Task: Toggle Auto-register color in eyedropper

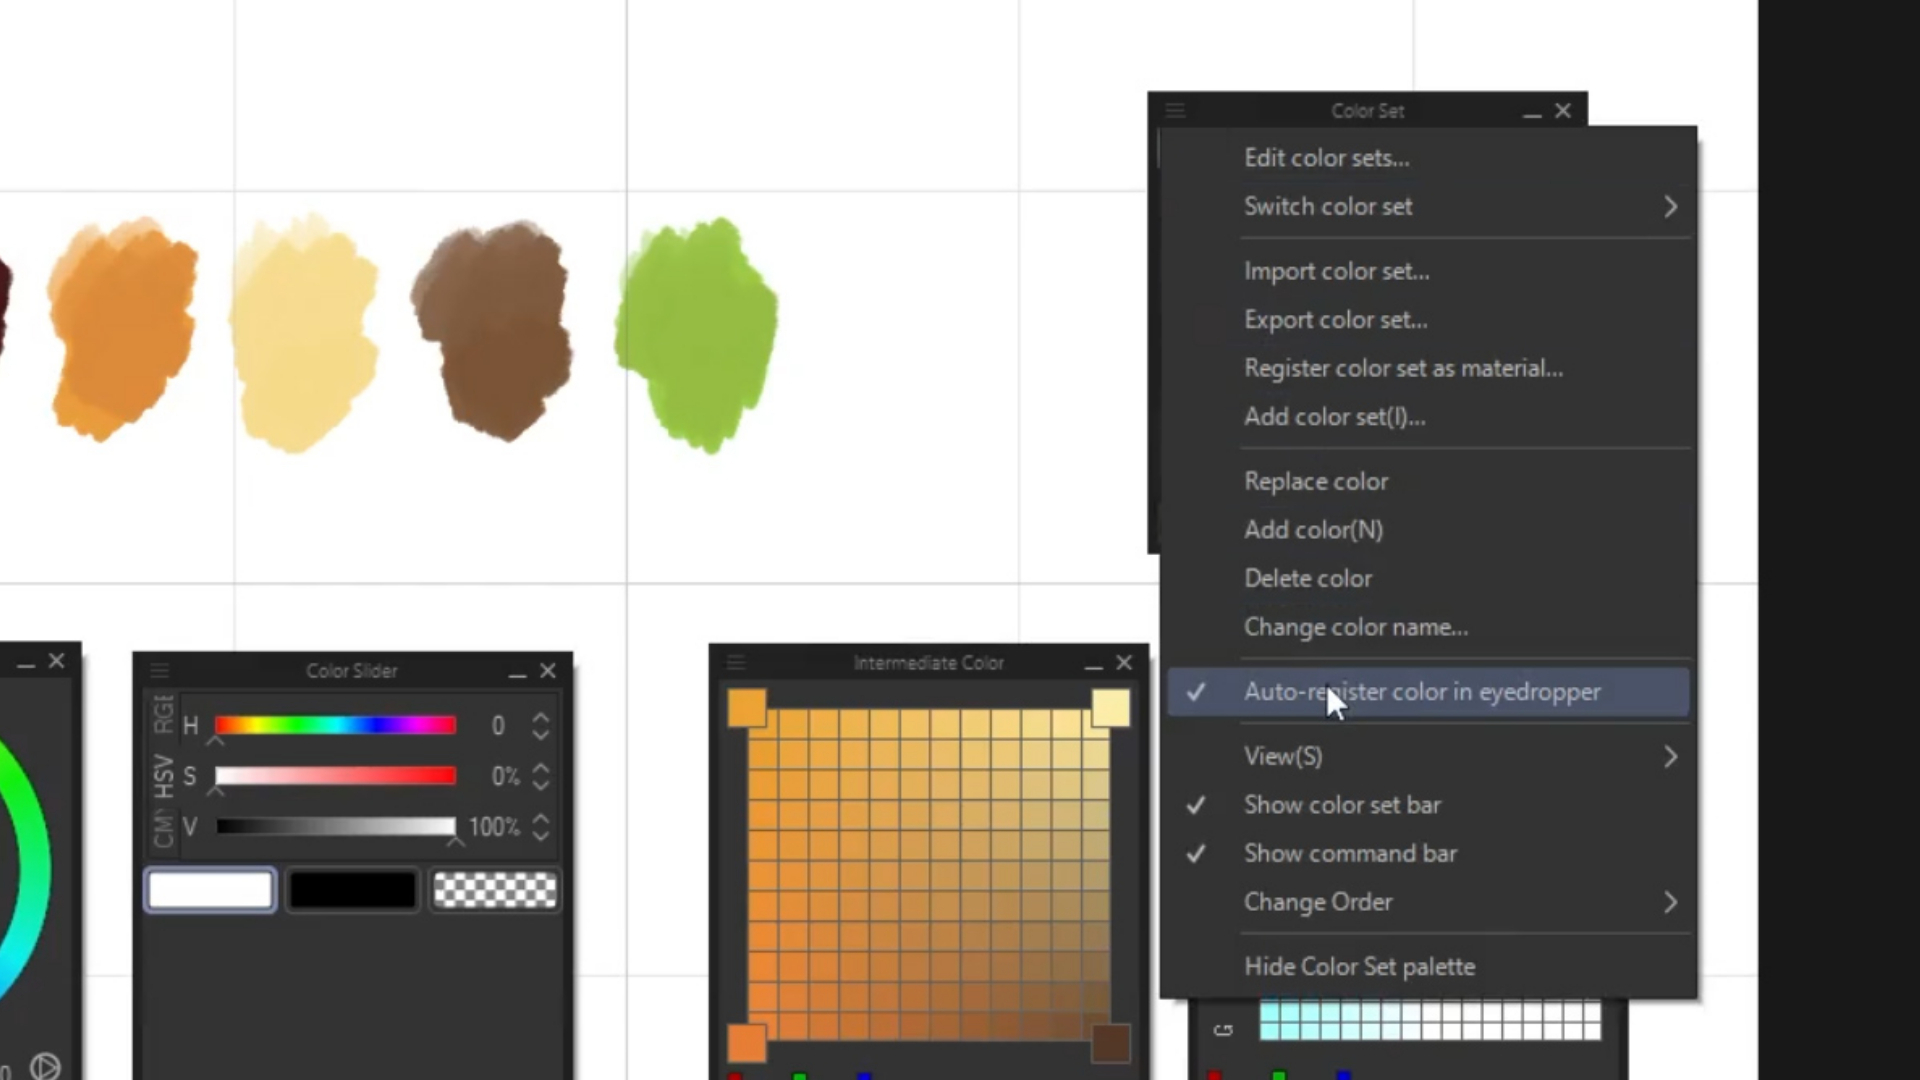Action: (1428, 692)
